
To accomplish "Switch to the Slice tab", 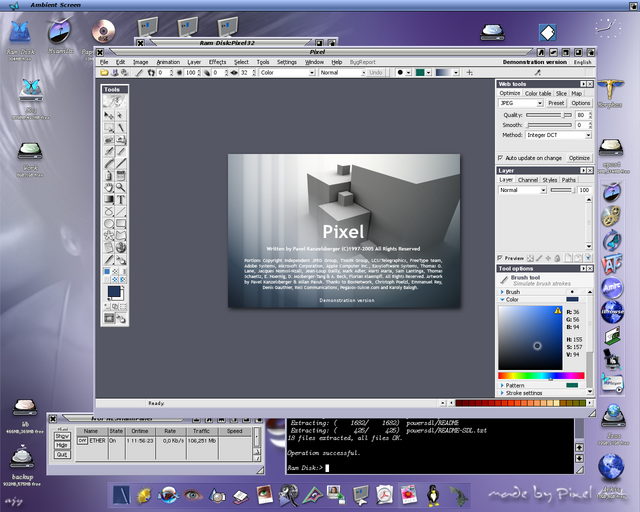I will click(x=561, y=93).
